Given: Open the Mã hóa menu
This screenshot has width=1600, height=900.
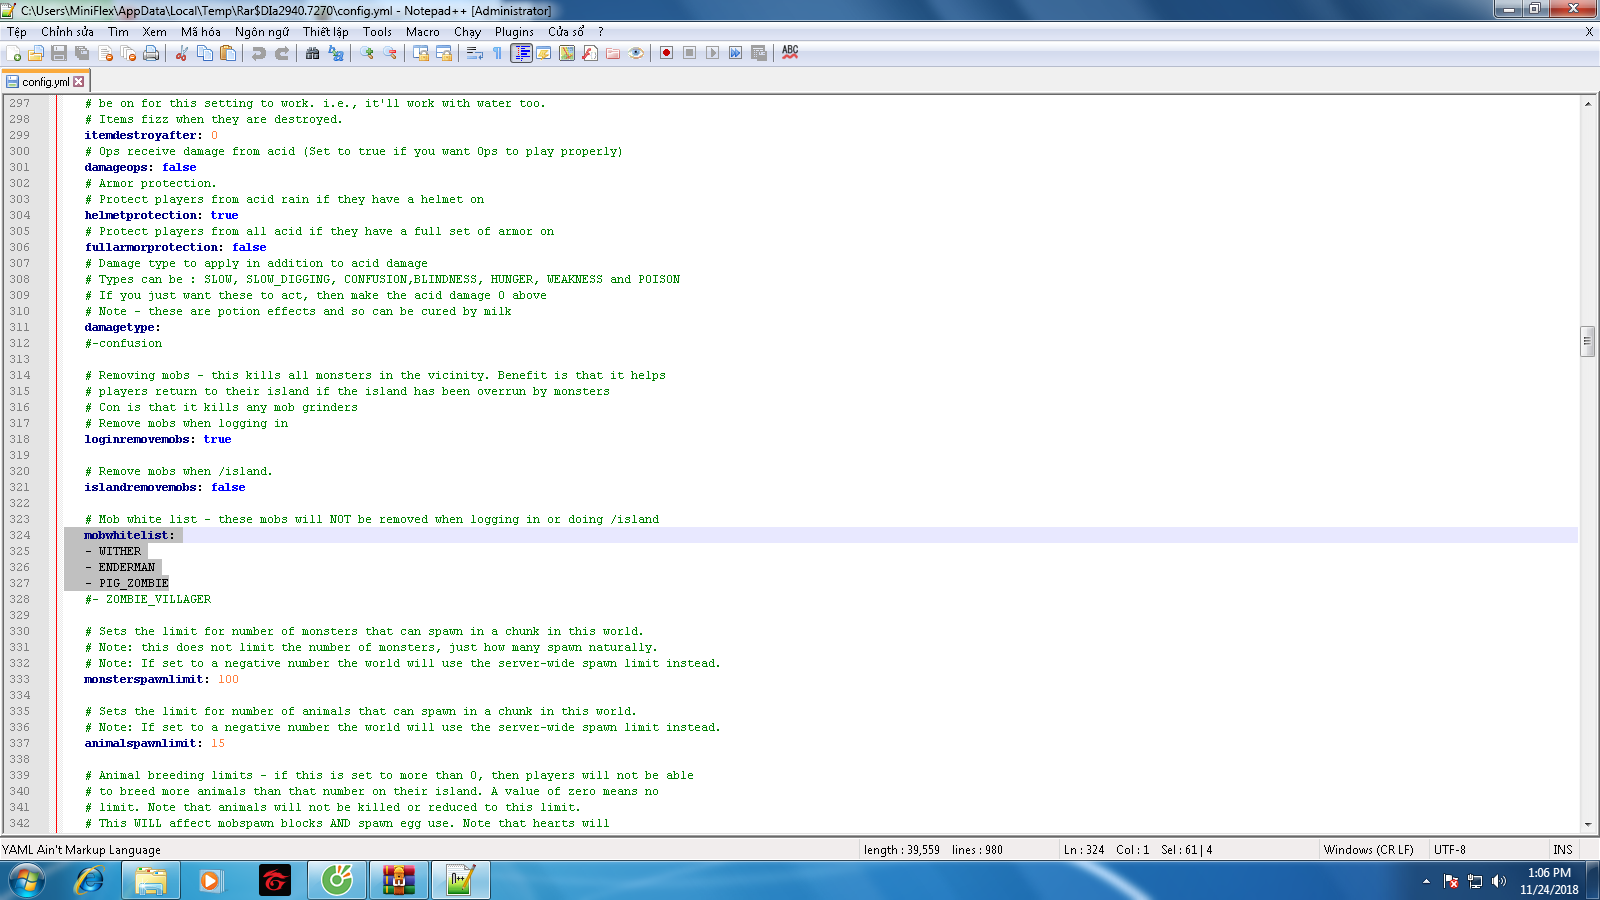Looking at the screenshot, I should click(200, 32).
